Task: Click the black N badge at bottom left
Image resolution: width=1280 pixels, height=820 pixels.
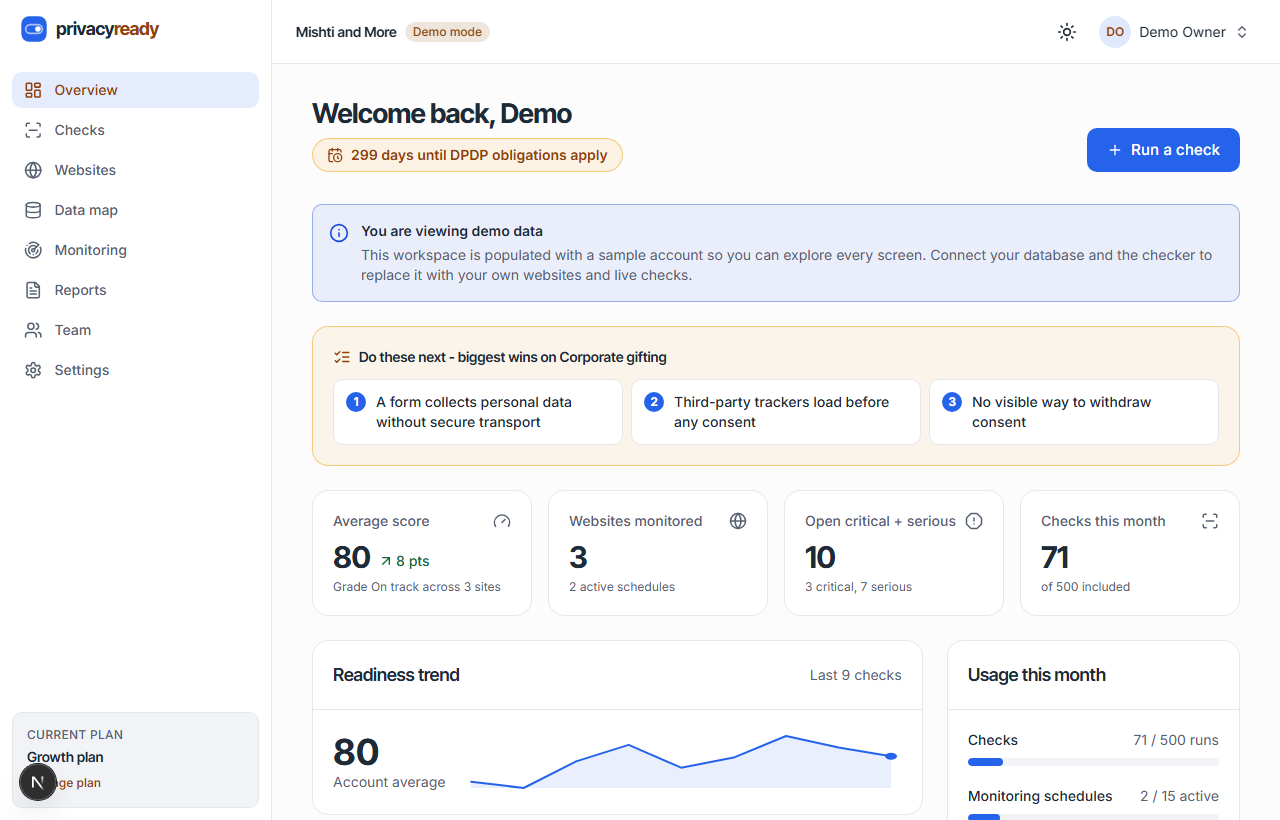Action: (38, 782)
